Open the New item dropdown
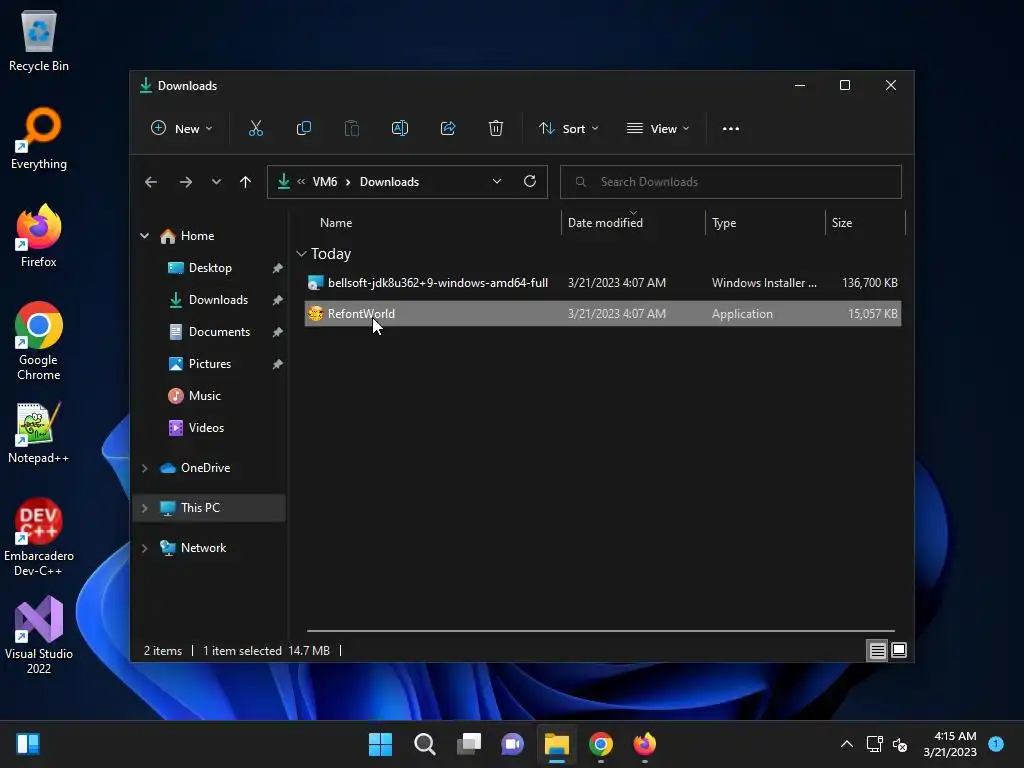This screenshot has height=768, width=1024. point(182,129)
